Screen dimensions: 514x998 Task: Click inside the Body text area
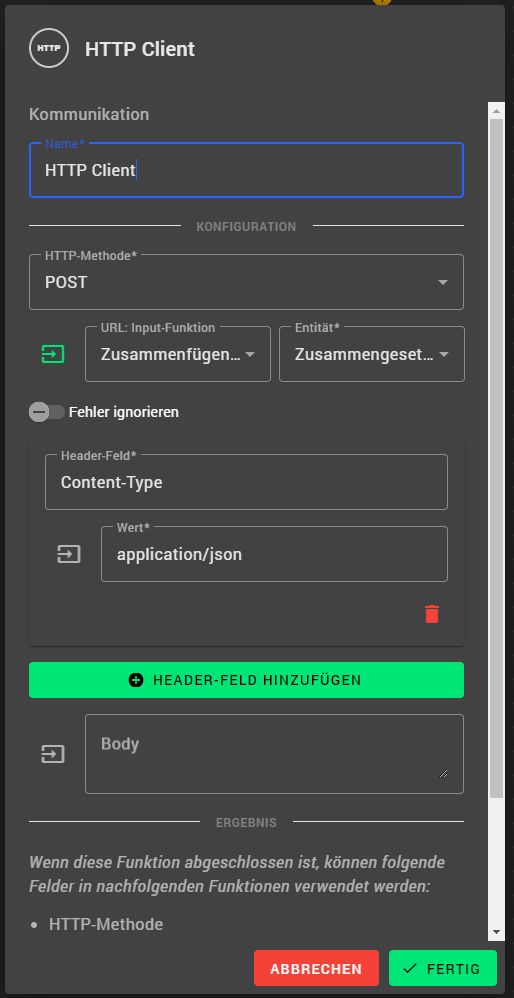tap(274, 754)
